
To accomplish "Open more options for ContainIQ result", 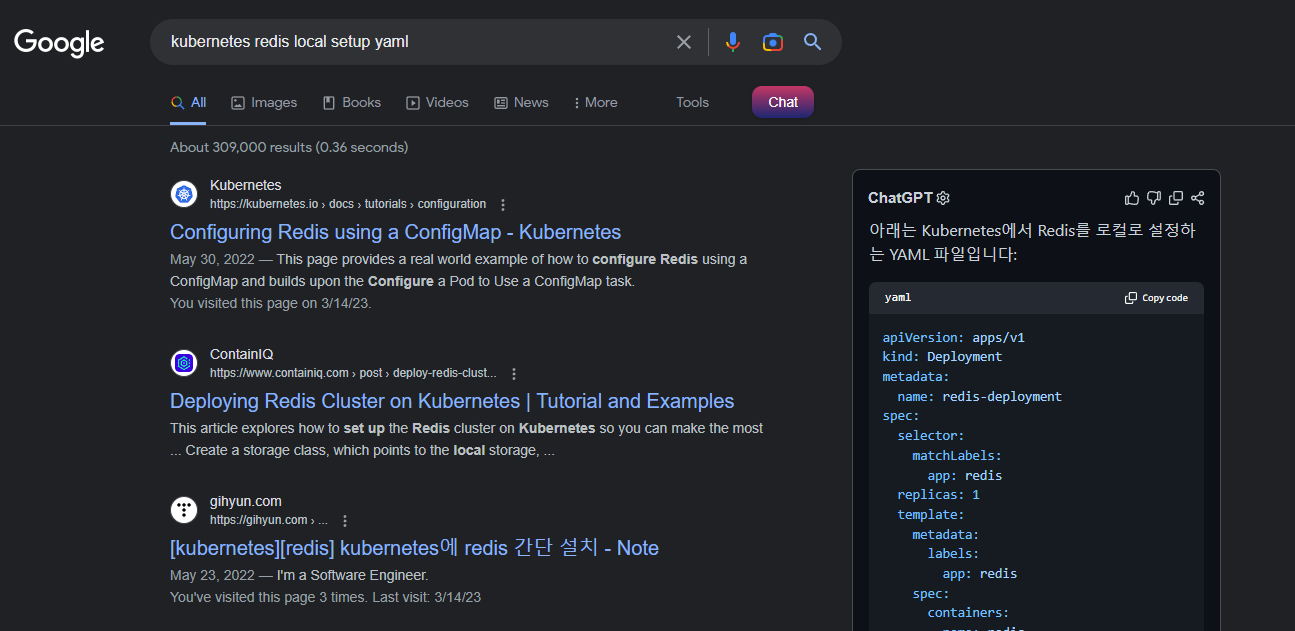I will coord(514,374).
